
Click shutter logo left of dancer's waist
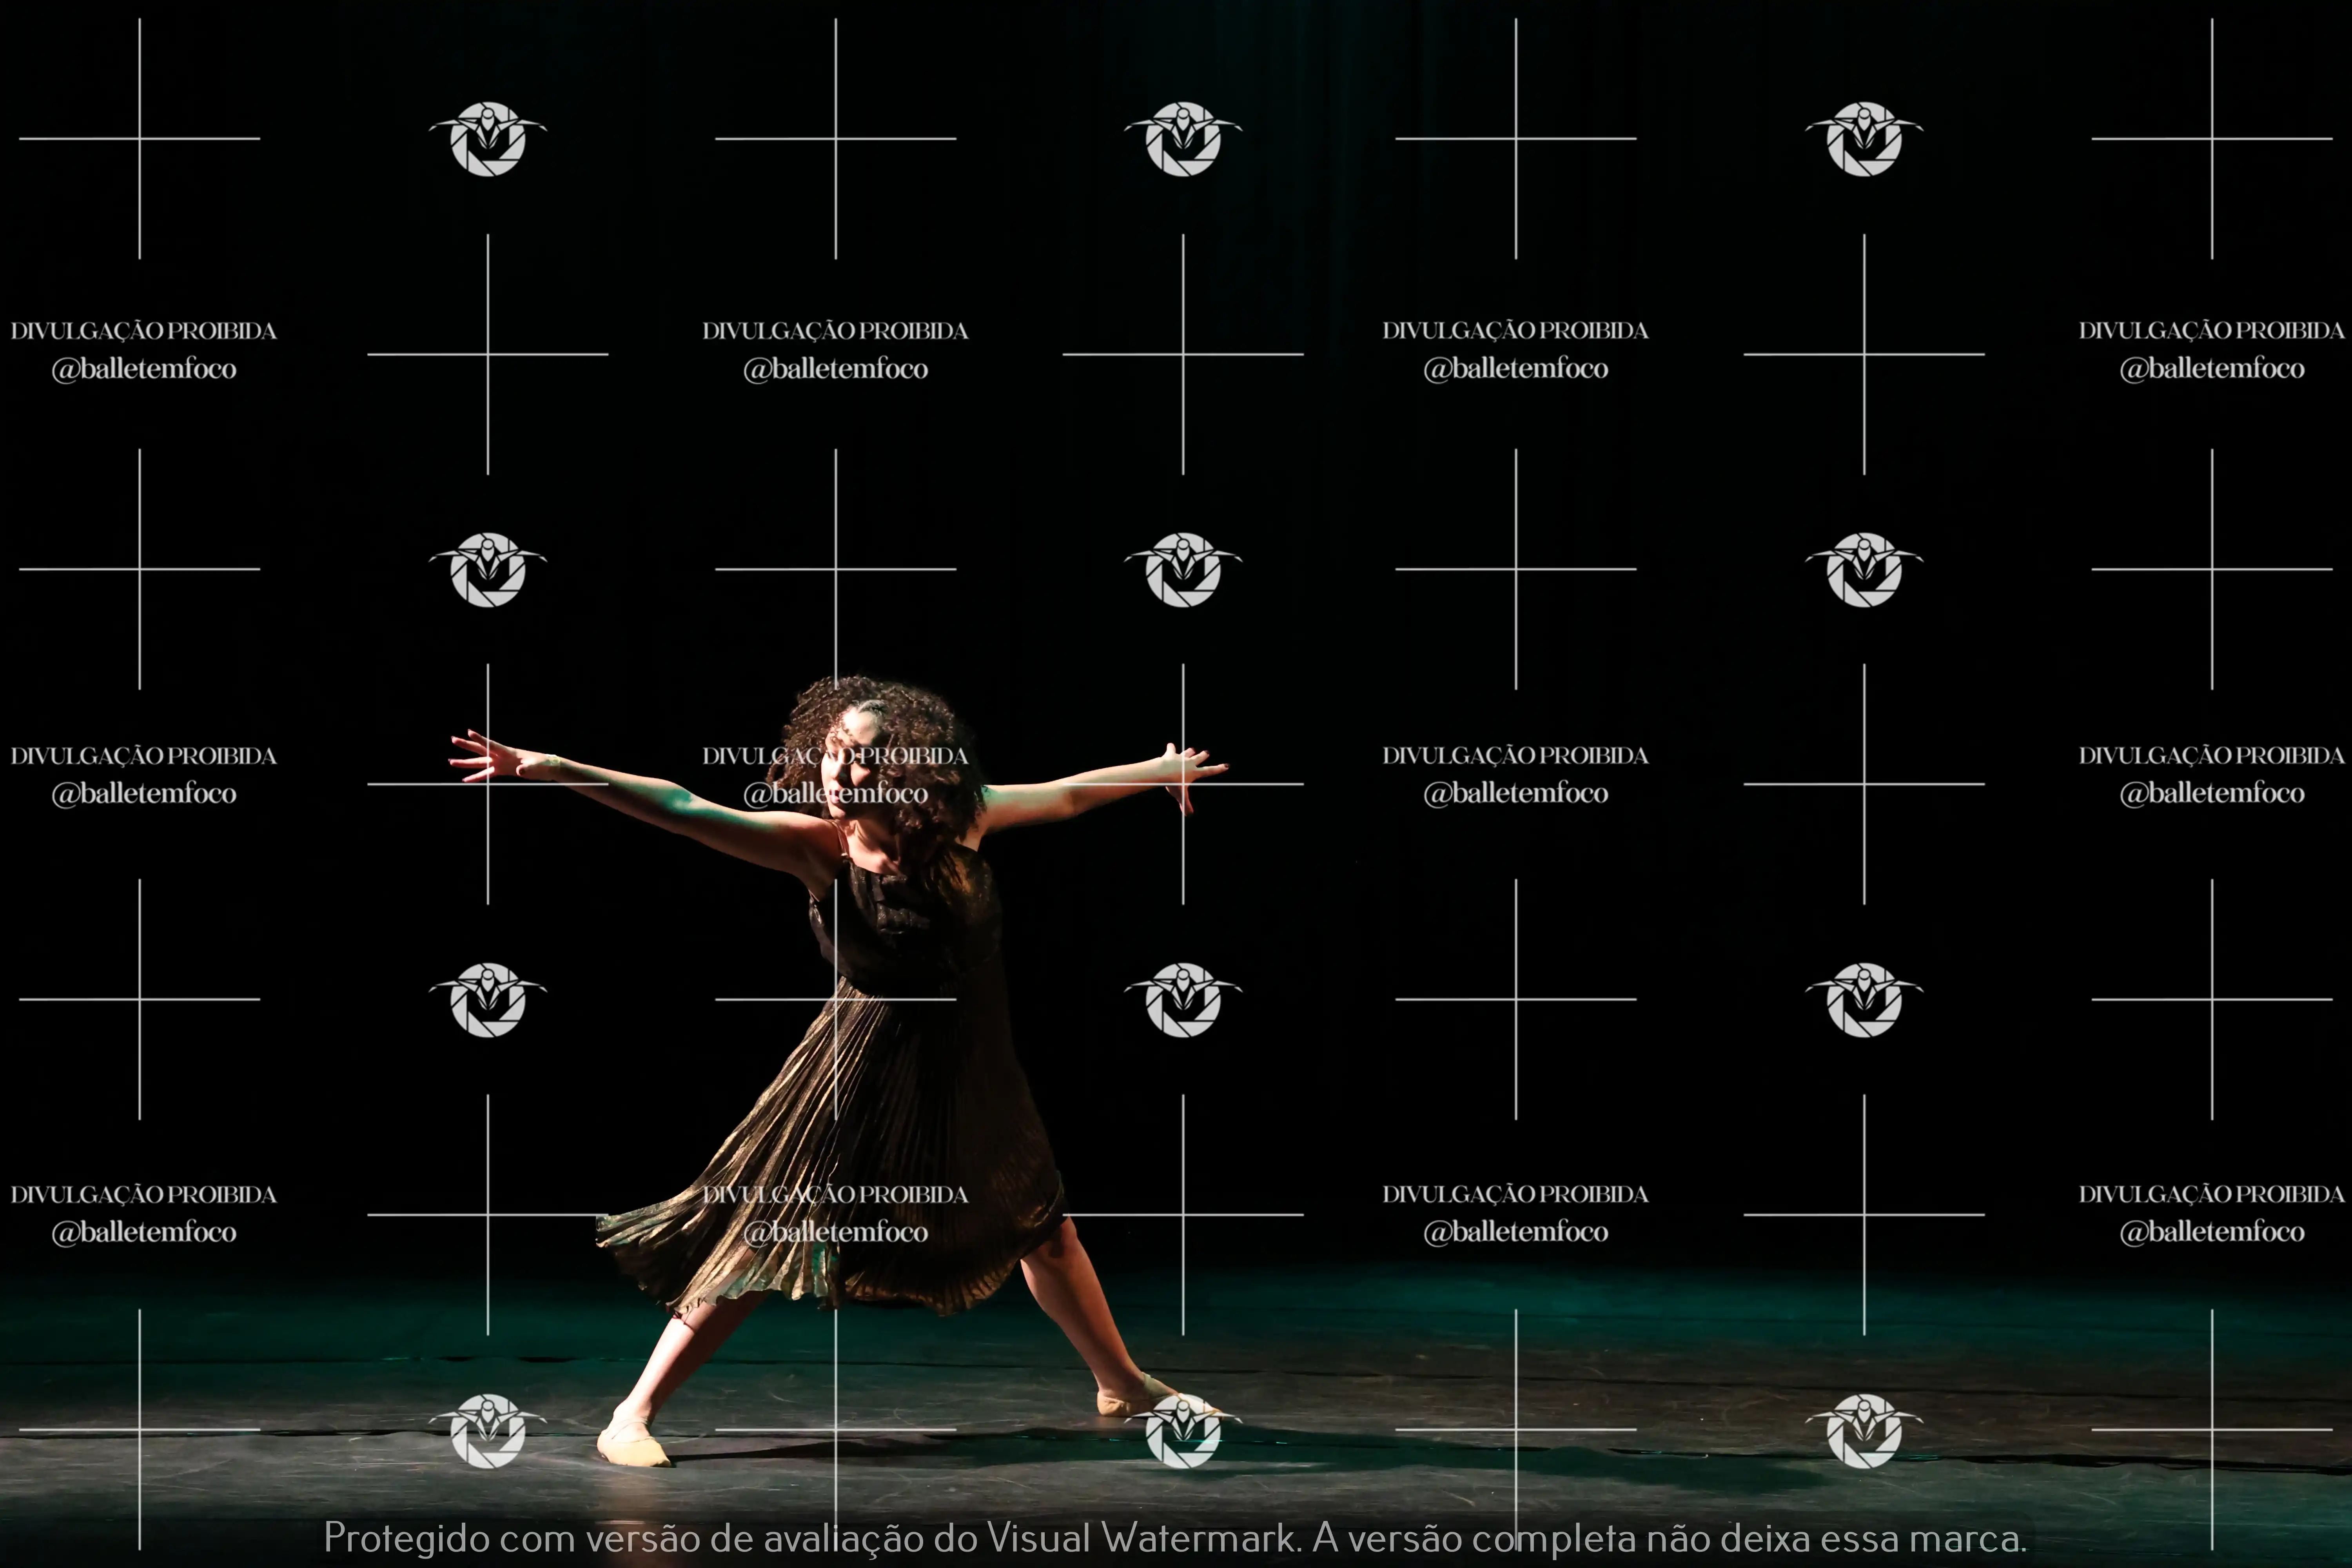click(488, 1000)
